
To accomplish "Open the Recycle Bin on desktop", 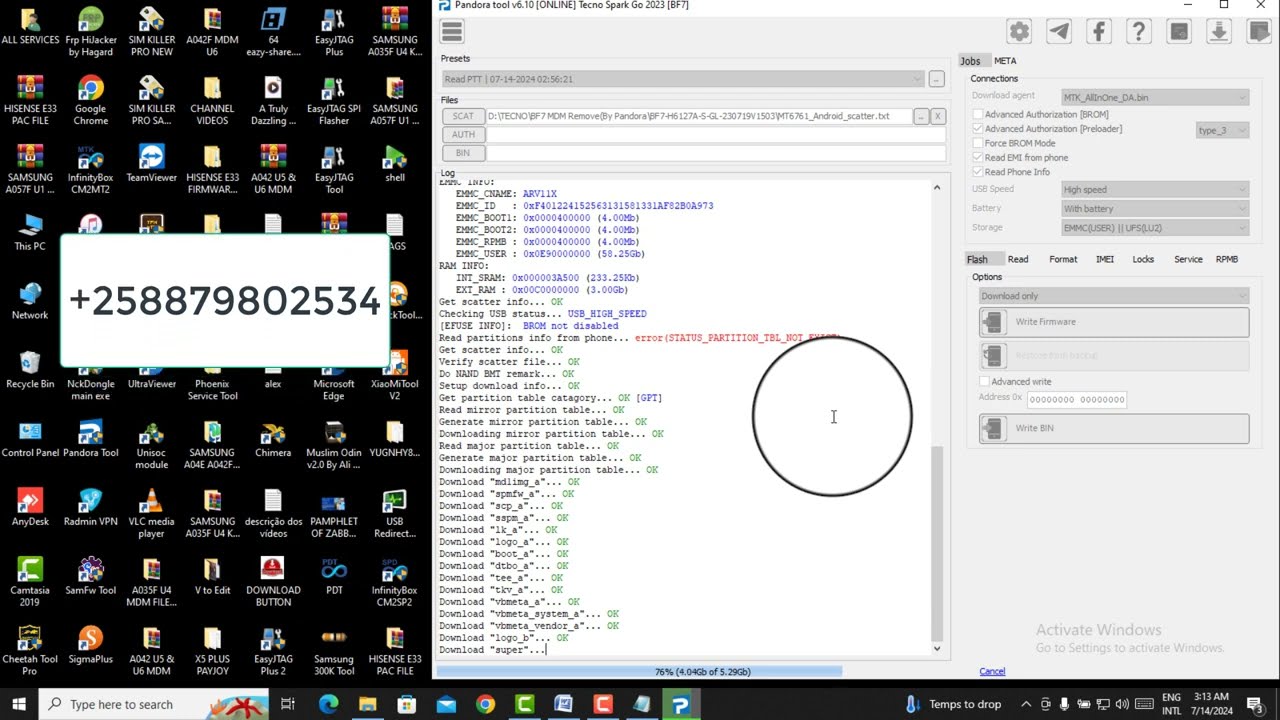I will tap(30, 370).
